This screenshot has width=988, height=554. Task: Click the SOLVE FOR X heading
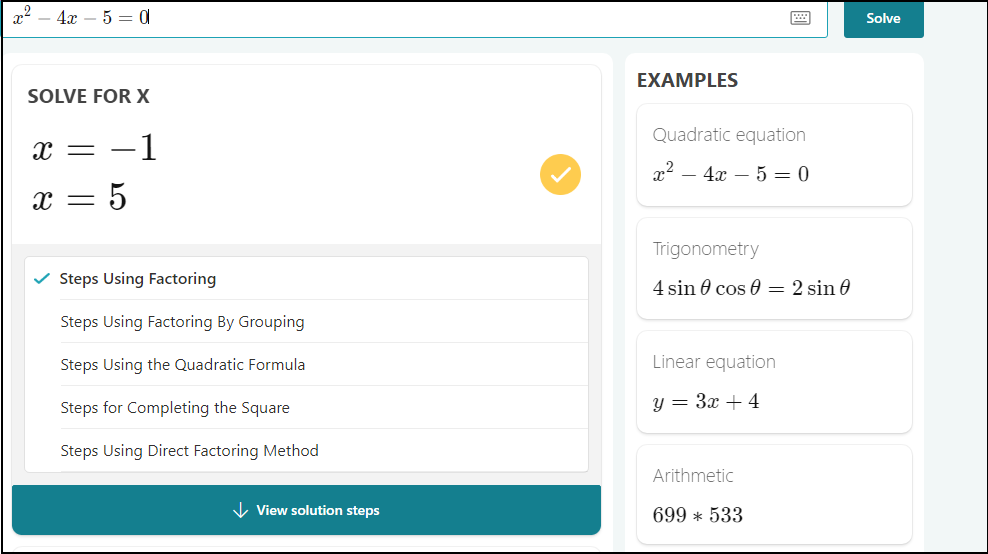tap(89, 97)
